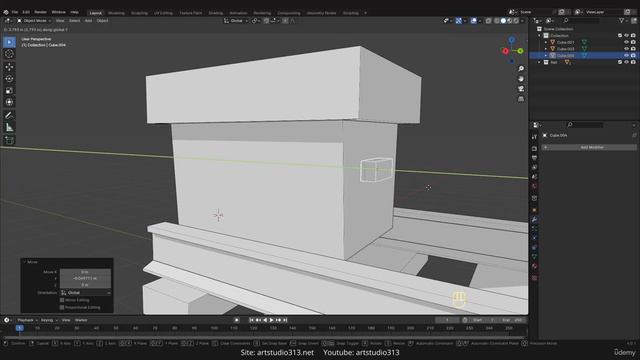
Task: Toggle X-ray display in viewport header
Action: (x=488, y=21)
